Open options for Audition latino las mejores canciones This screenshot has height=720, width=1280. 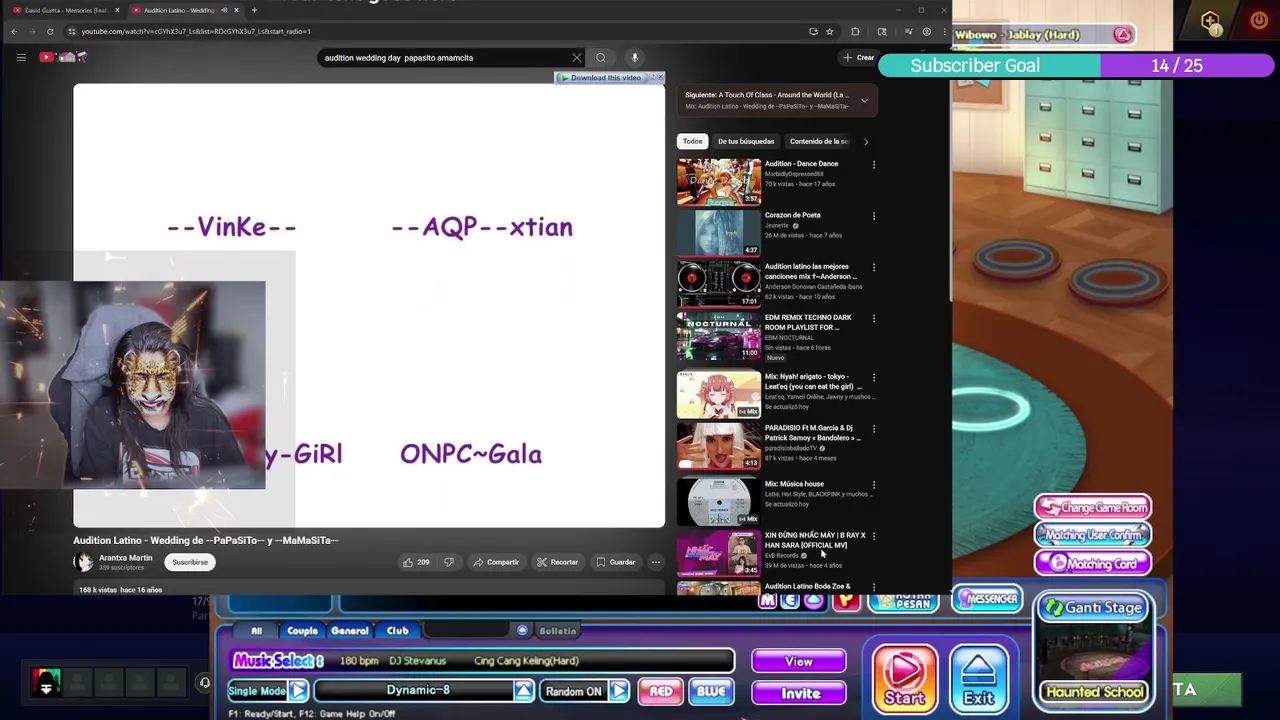click(x=874, y=268)
